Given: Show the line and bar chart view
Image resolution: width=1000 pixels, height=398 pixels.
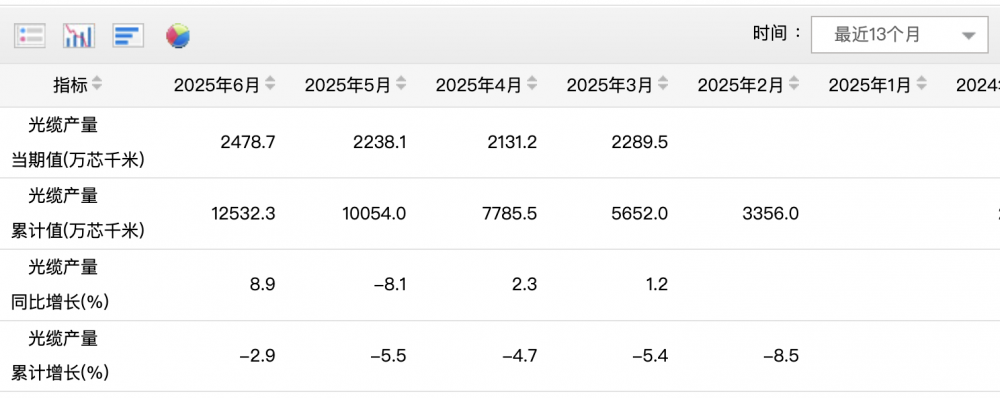Looking at the screenshot, I should (x=79, y=36).
